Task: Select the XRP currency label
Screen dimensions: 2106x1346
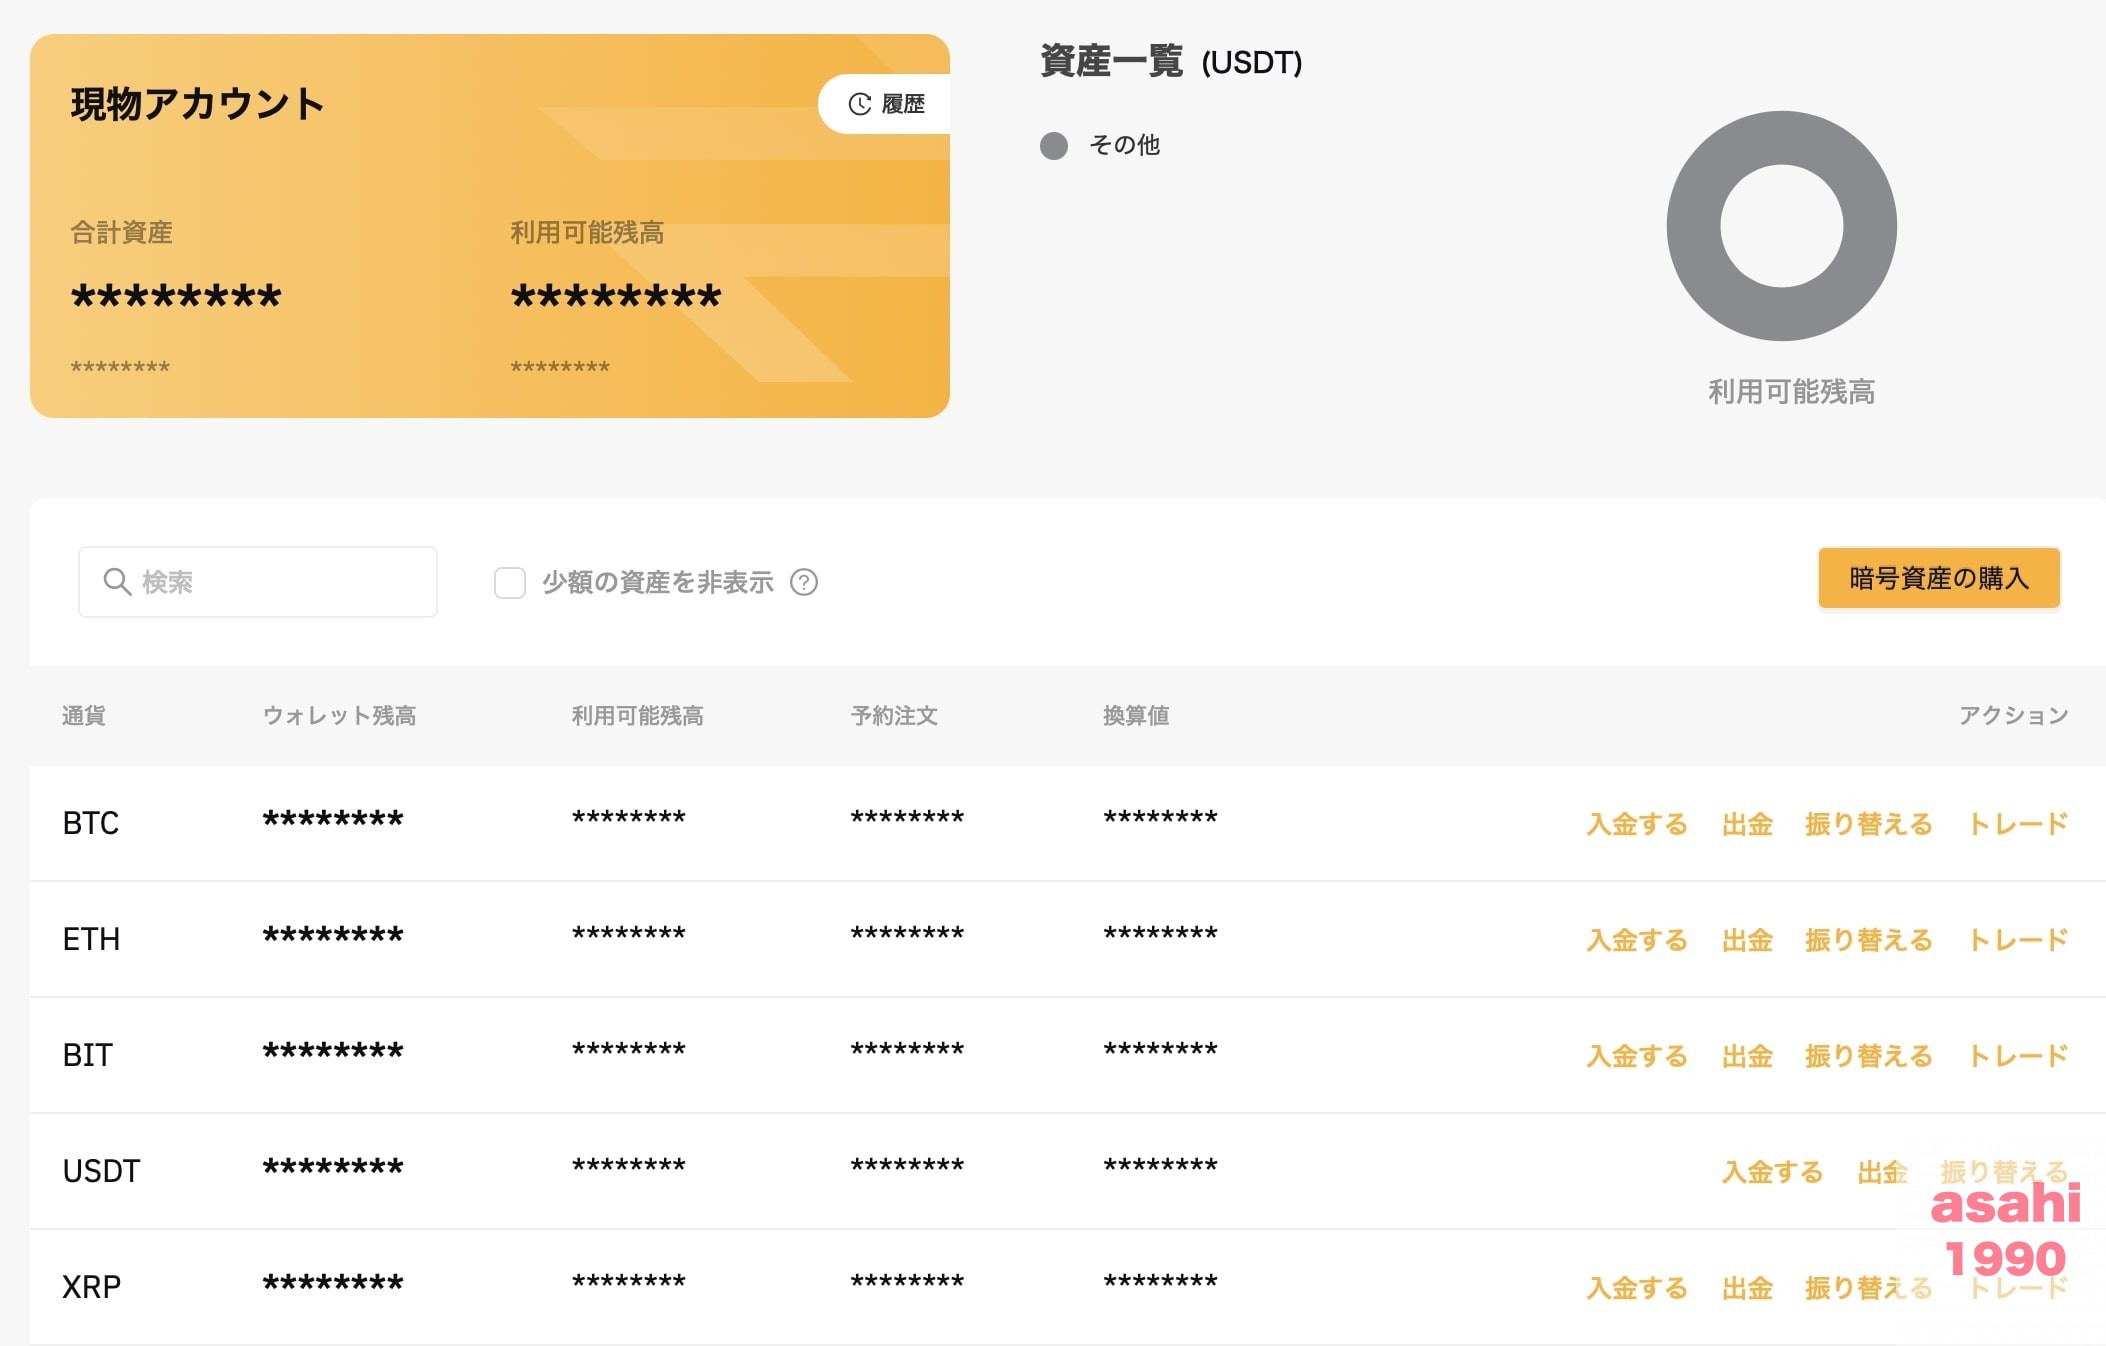Action: pyautogui.click(x=91, y=1287)
